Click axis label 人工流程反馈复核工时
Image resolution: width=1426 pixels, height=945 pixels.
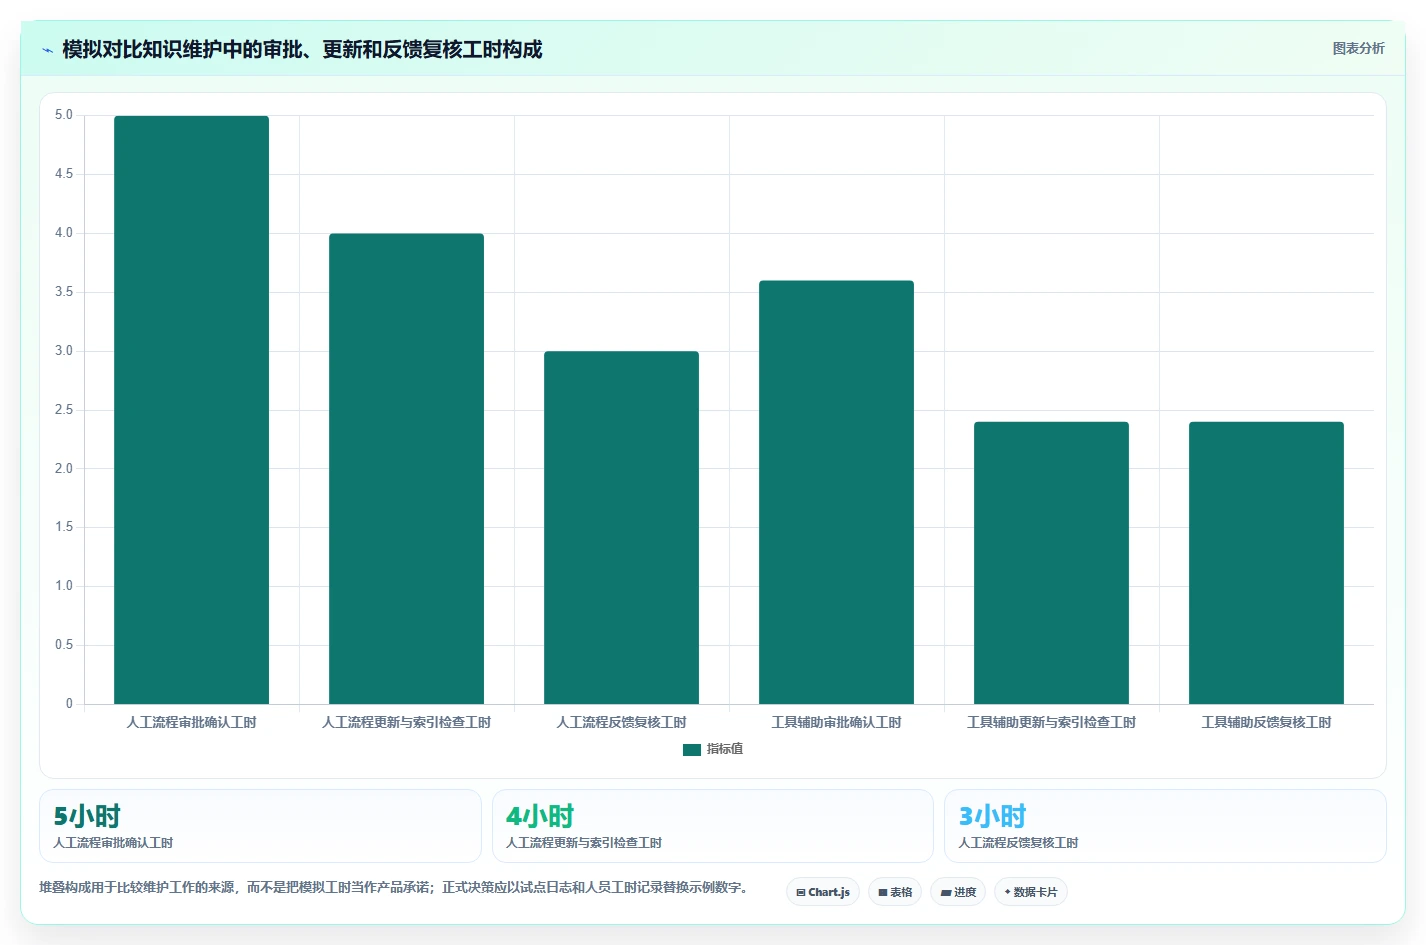621,722
